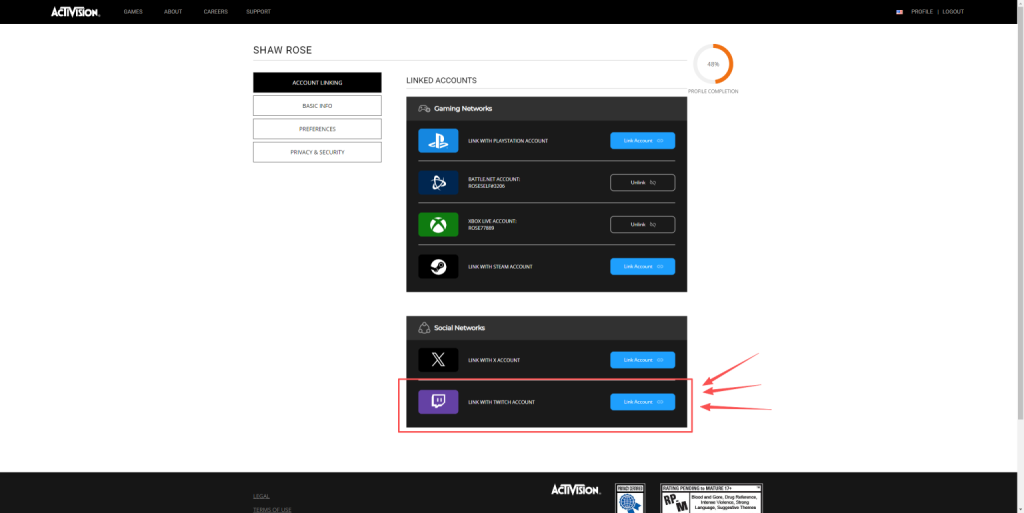Click the Logout link
The height and width of the screenshot is (513, 1024).
click(953, 12)
